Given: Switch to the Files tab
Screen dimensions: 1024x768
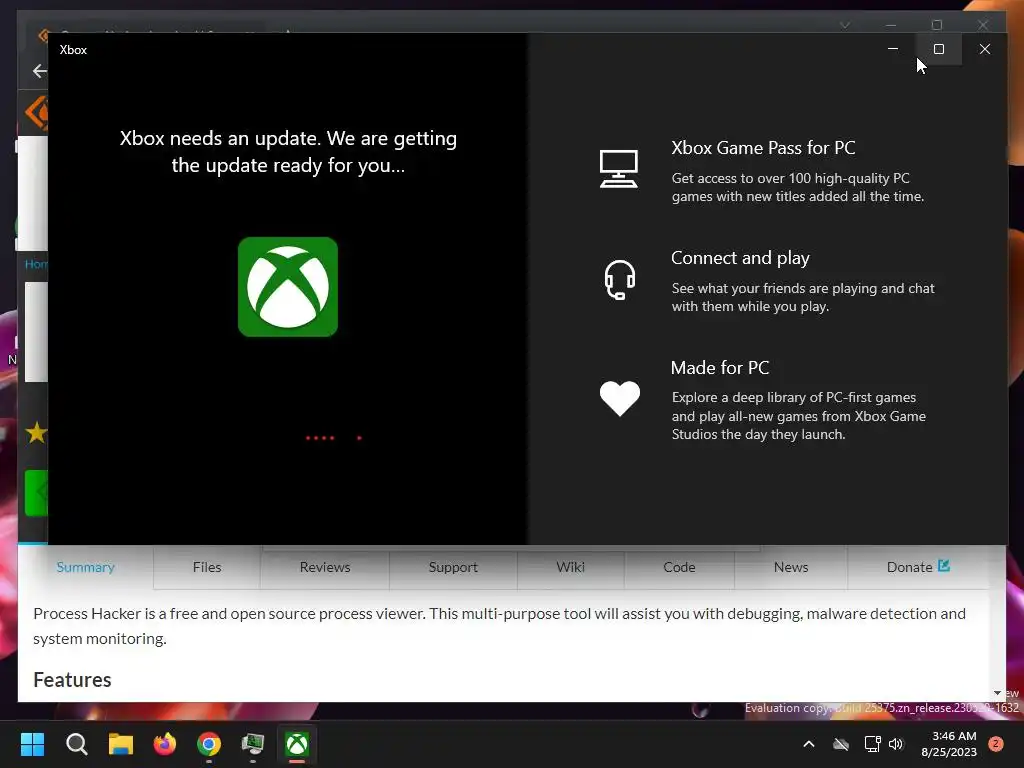Looking at the screenshot, I should click(207, 567).
